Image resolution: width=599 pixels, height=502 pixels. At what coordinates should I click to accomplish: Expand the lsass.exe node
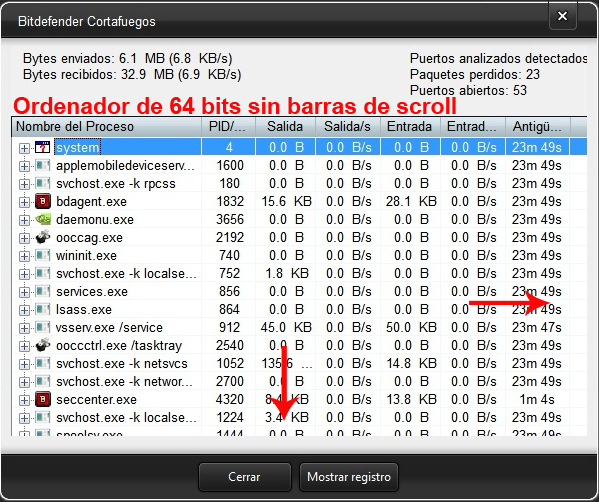click(24, 310)
